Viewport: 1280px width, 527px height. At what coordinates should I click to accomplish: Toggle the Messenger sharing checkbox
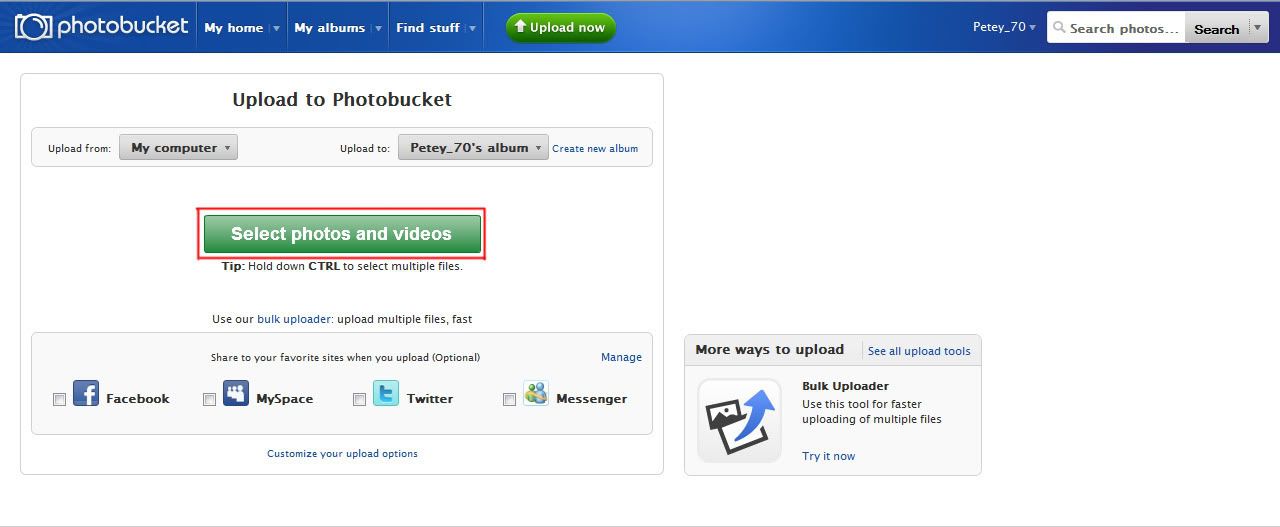point(509,399)
